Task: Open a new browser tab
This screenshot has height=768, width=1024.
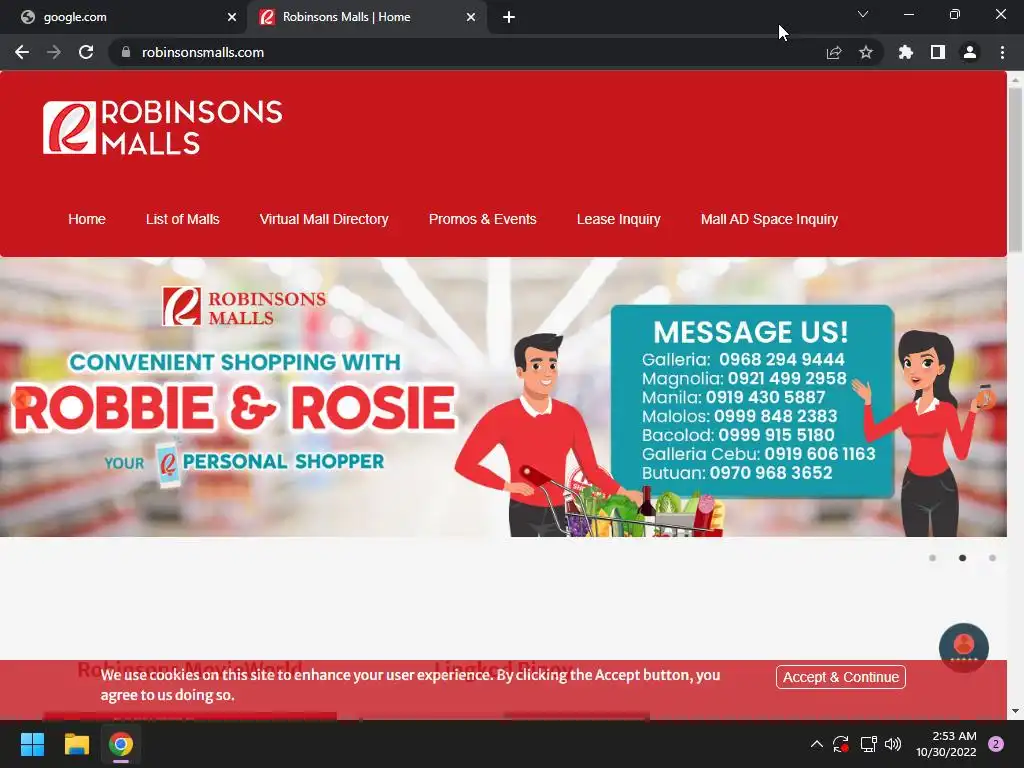Action: tap(509, 17)
